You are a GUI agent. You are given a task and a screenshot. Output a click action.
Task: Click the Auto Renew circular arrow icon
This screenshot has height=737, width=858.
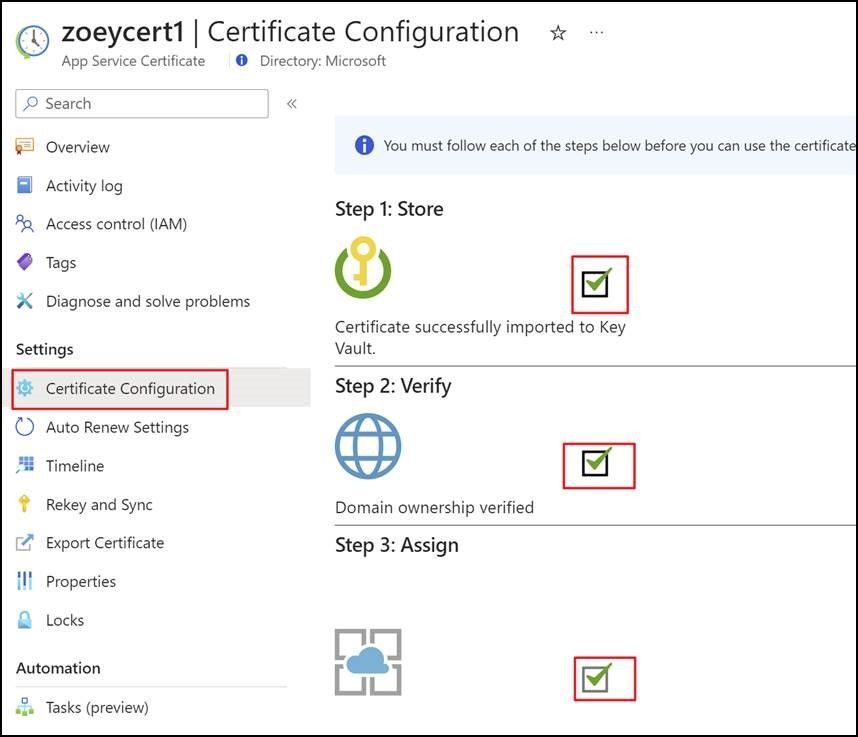click(25, 427)
